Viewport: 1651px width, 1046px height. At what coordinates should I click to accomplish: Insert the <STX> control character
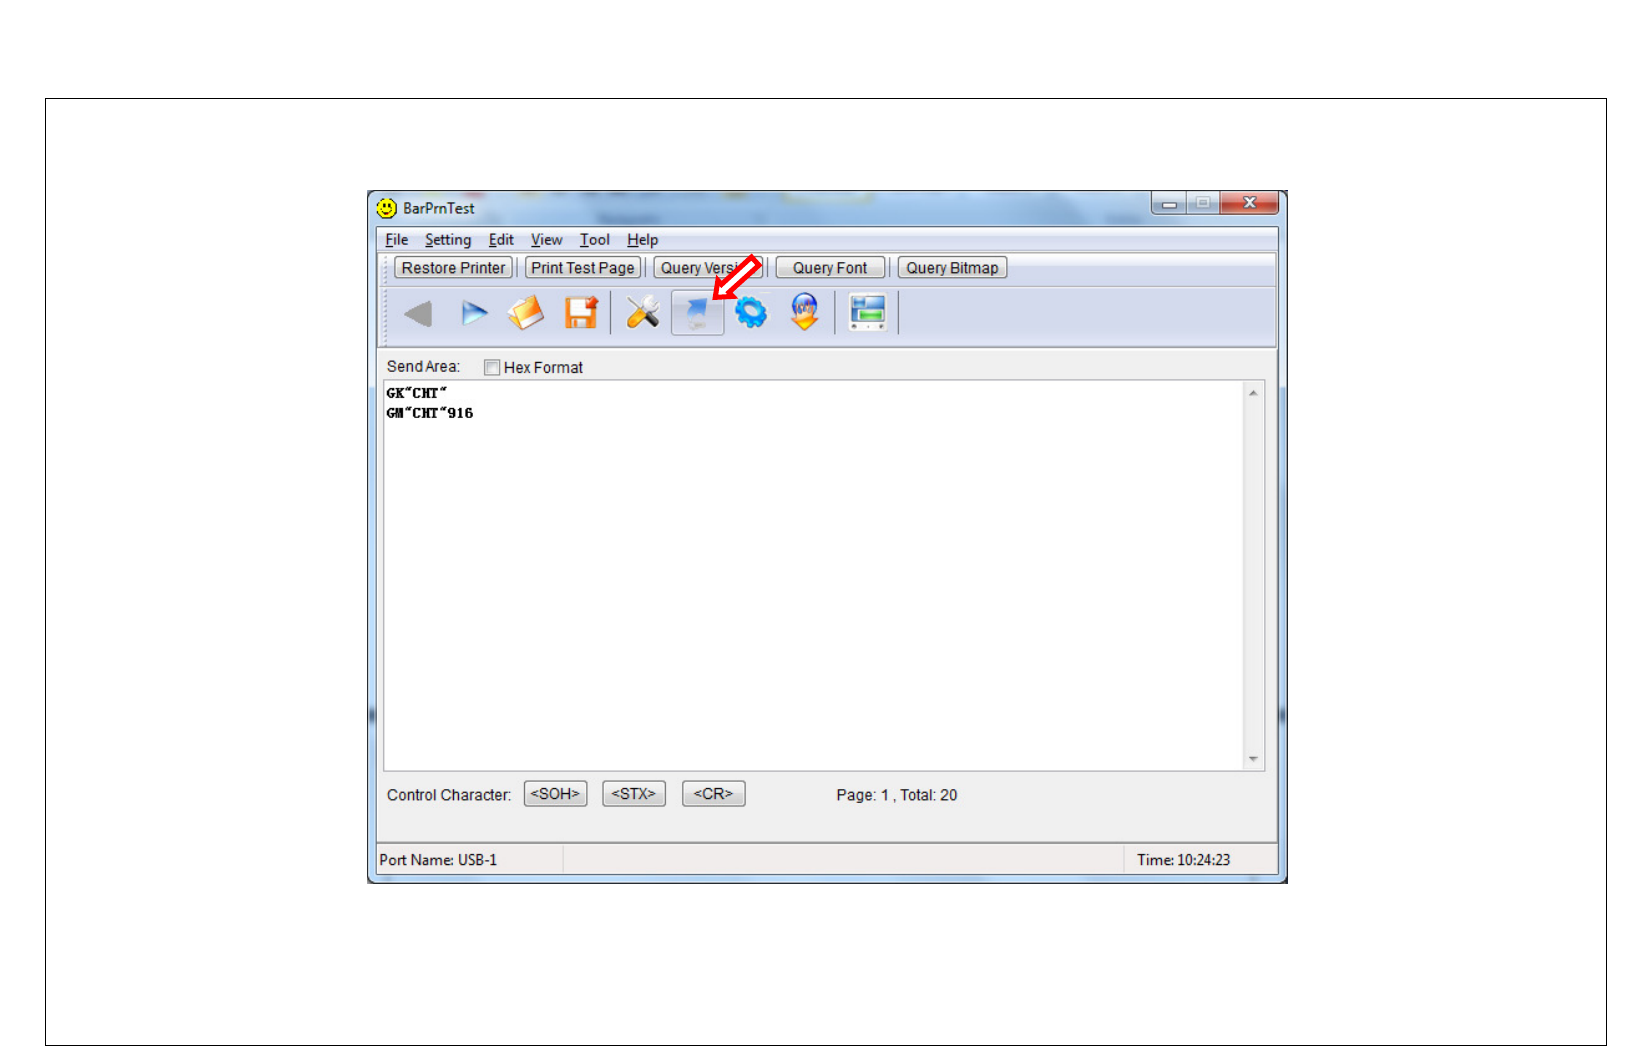[634, 794]
